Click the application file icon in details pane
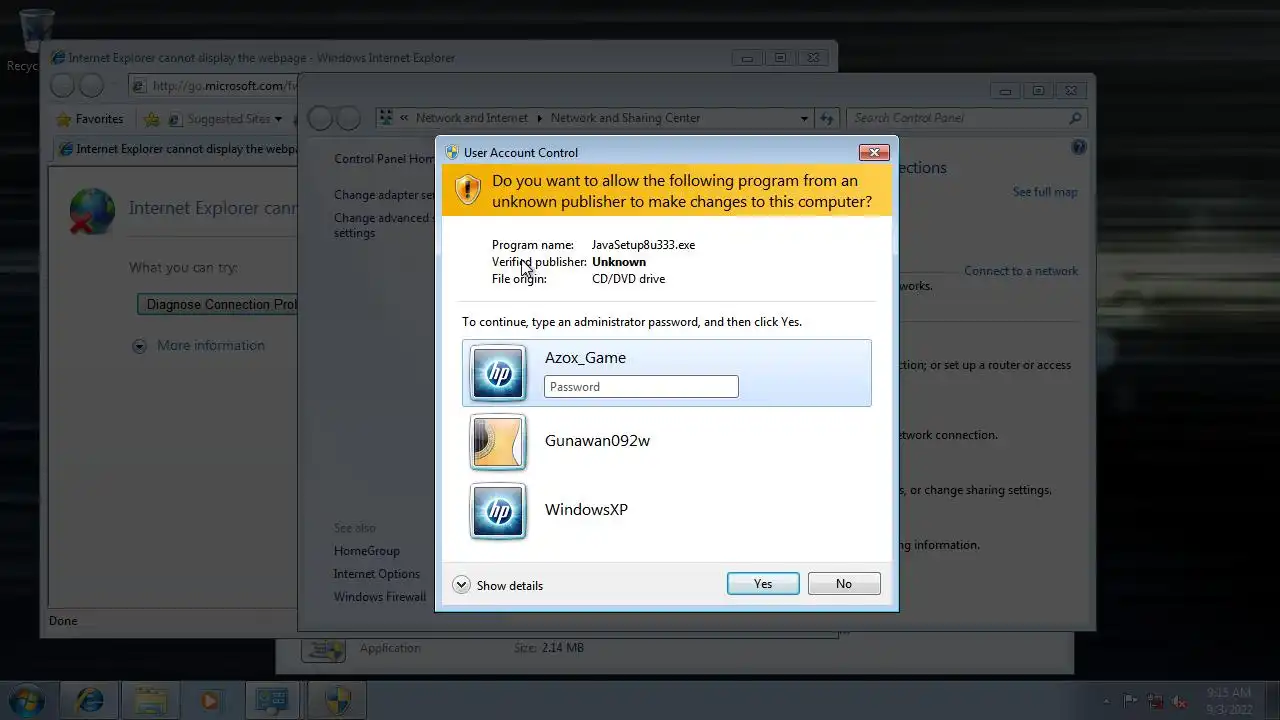The height and width of the screenshot is (720, 1280). click(322, 651)
